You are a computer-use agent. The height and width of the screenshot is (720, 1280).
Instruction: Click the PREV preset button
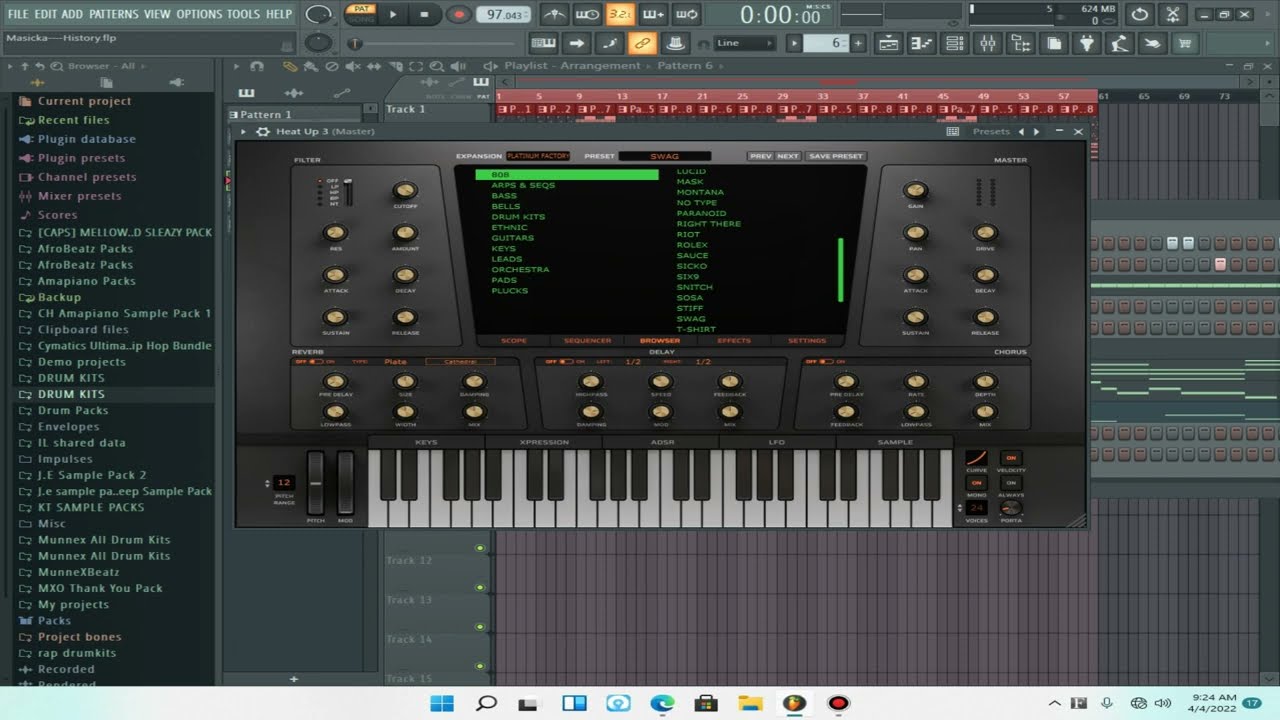pyautogui.click(x=761, y=156)
